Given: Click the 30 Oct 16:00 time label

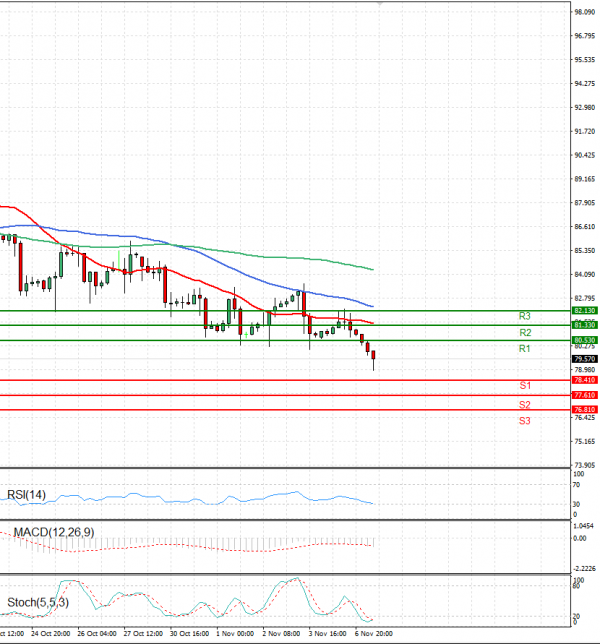Looking at the screenshot, I should click(189, 634).
